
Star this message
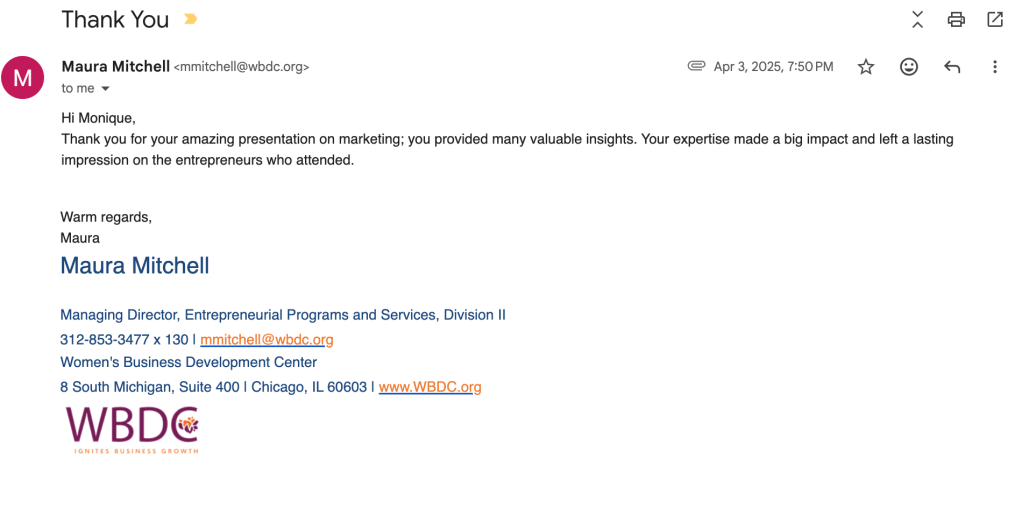click(866, 67)
